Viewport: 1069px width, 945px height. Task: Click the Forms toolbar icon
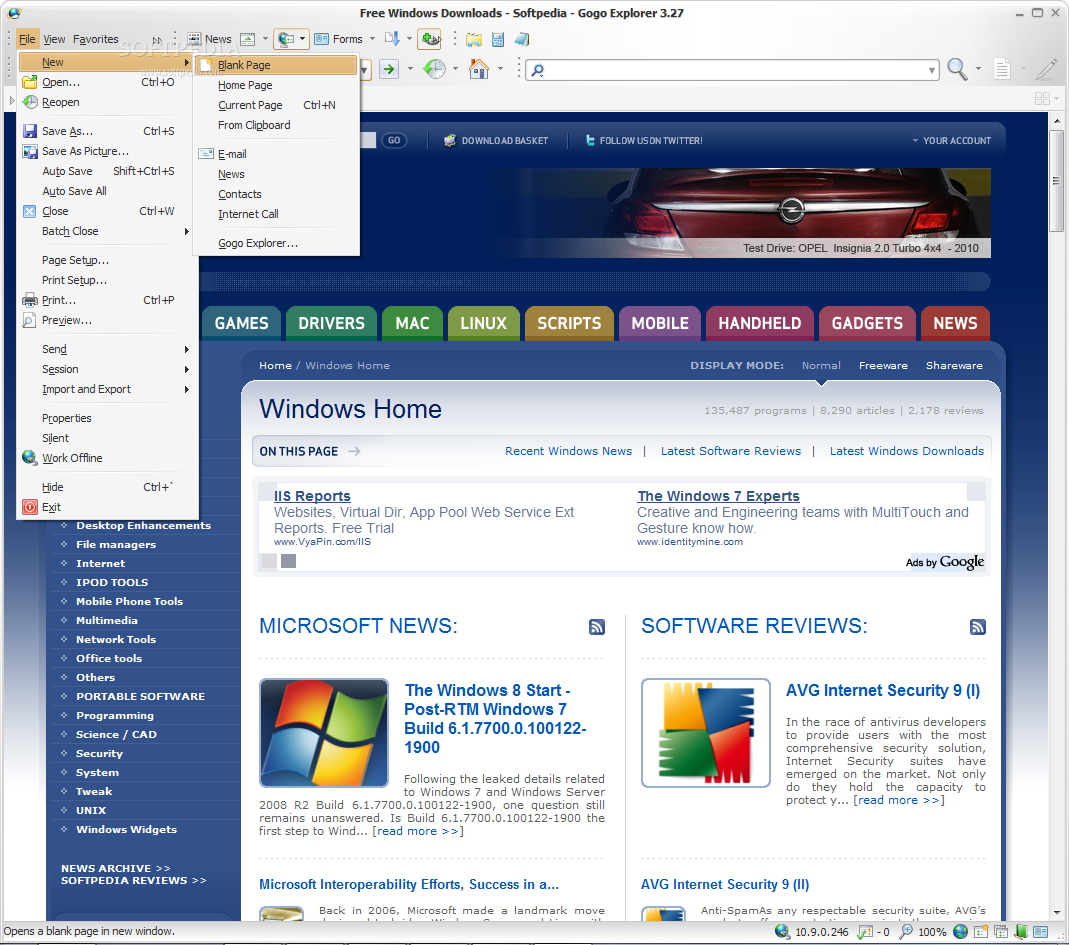pos(322,40)
